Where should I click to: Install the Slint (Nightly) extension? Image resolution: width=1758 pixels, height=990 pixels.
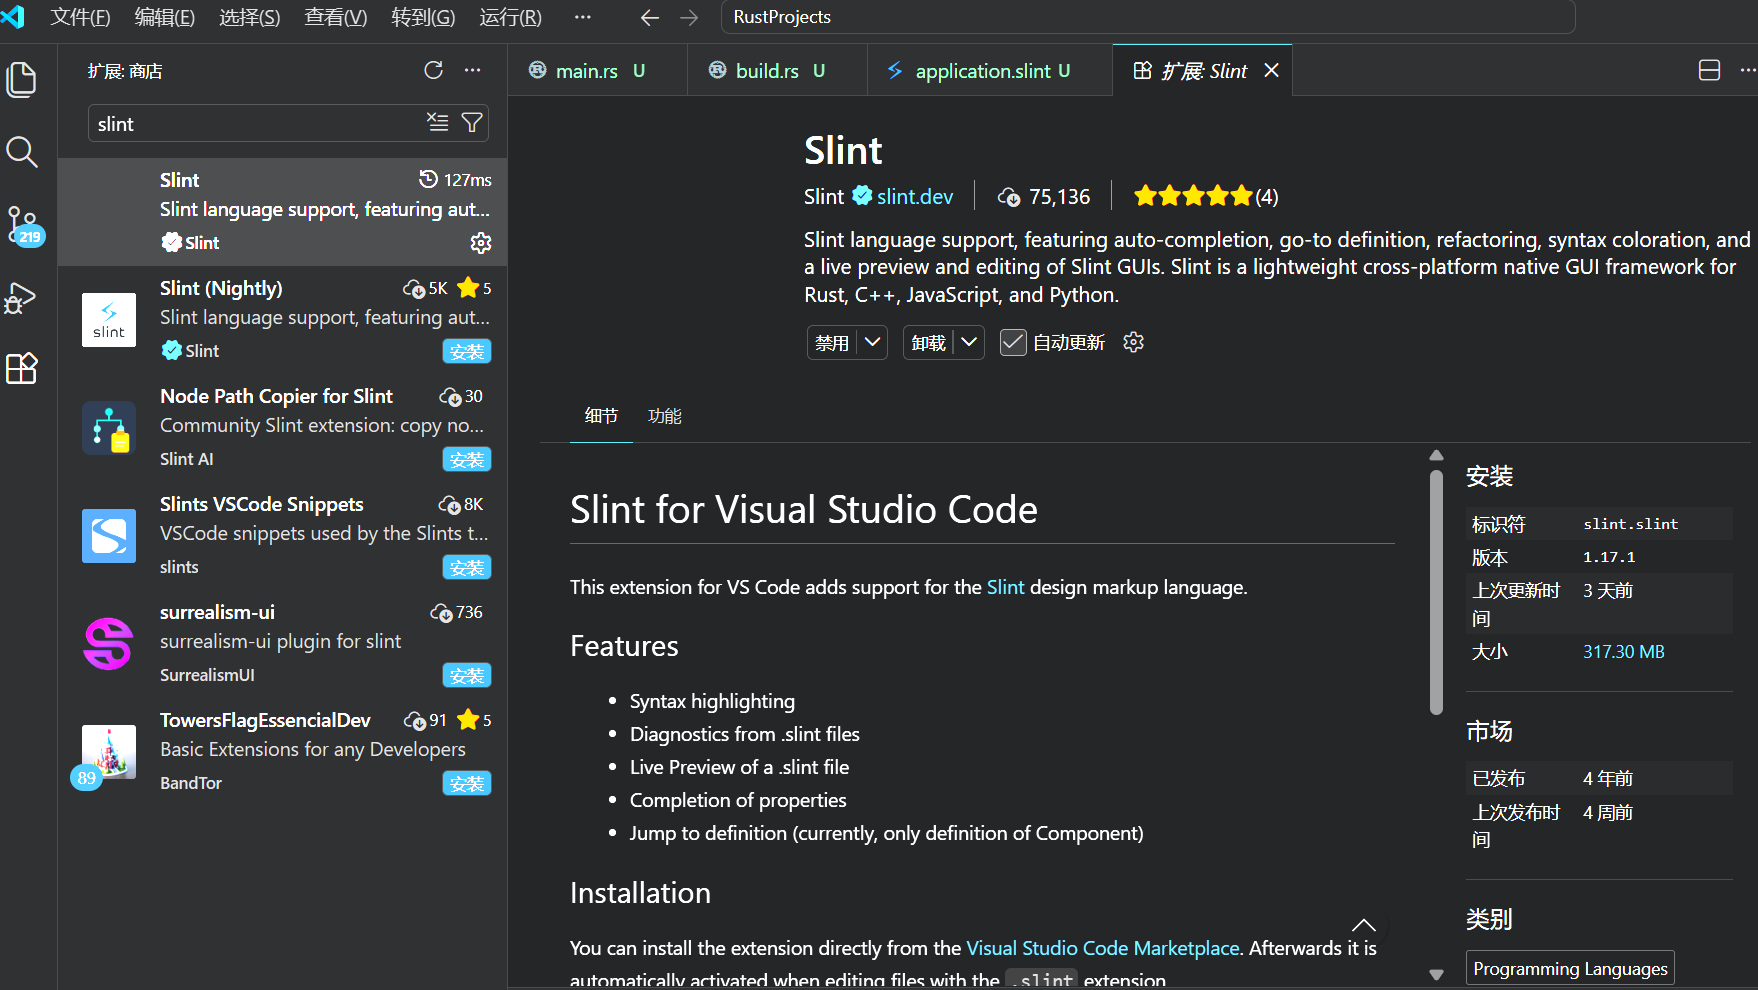[467, 351]
